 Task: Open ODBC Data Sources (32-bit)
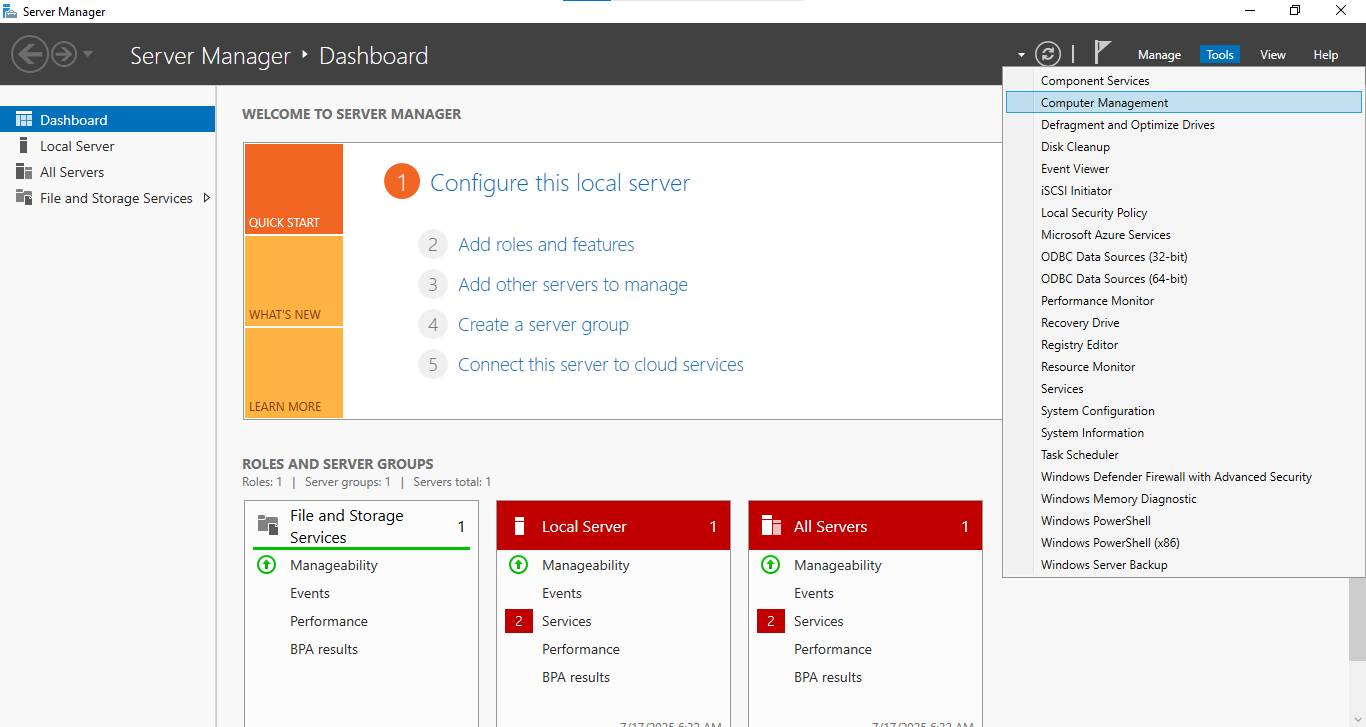[1184, 257]
